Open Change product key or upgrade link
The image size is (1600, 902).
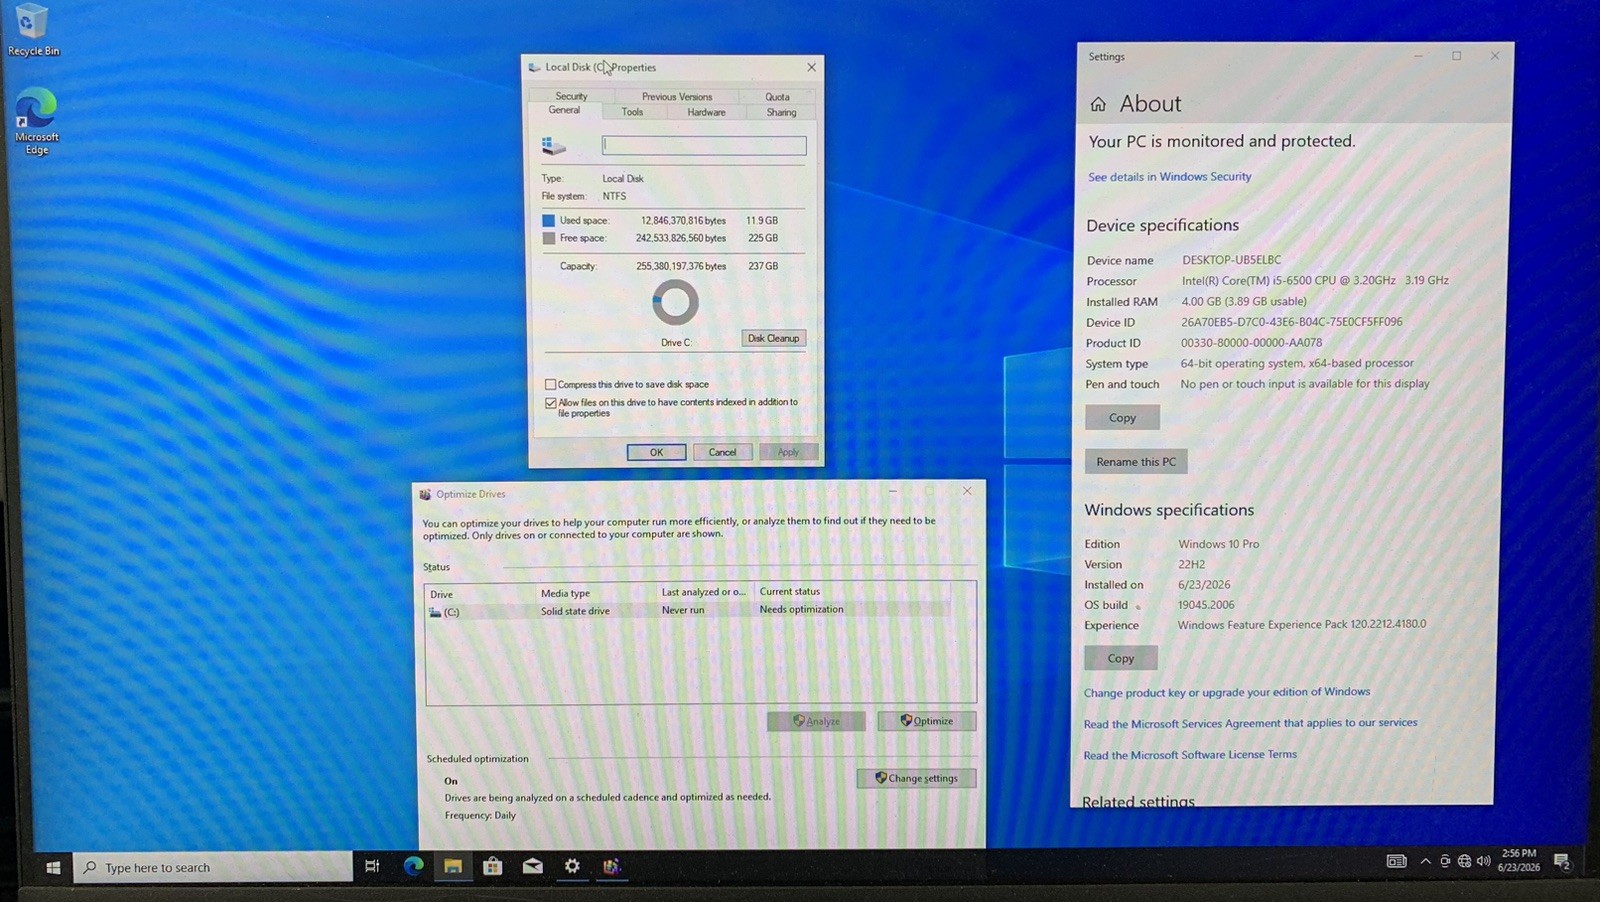1227,692
